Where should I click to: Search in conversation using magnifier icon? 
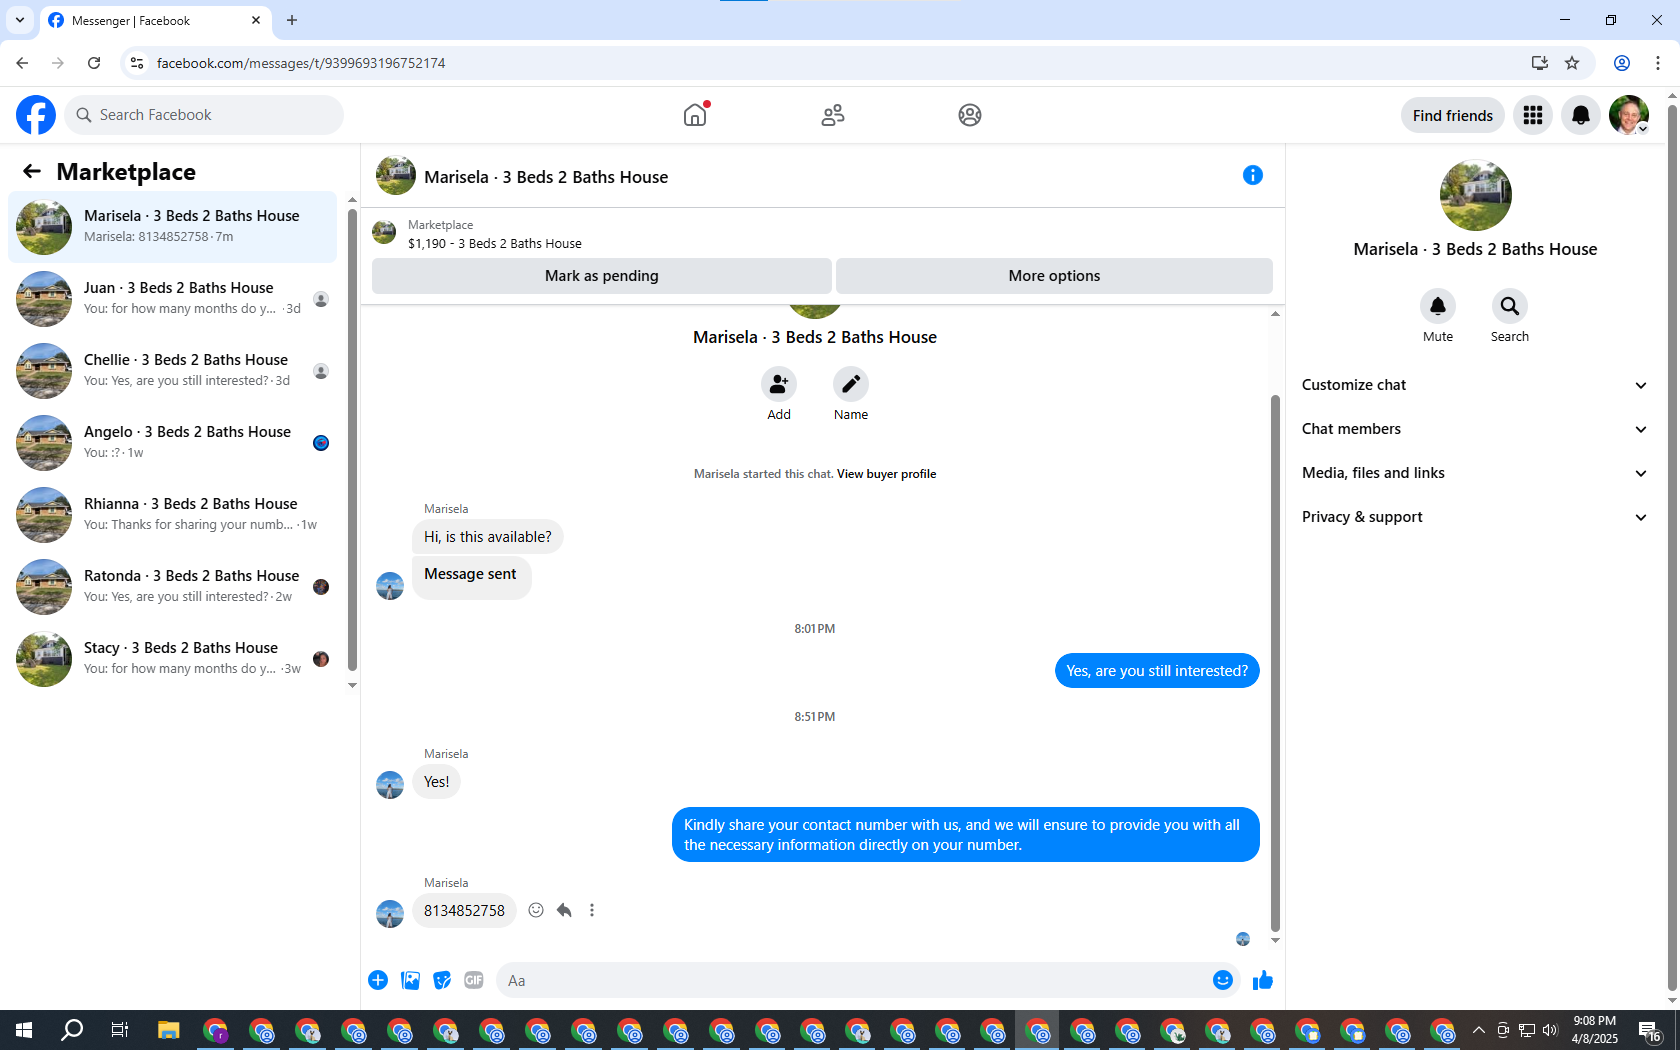click(1510, 306)
